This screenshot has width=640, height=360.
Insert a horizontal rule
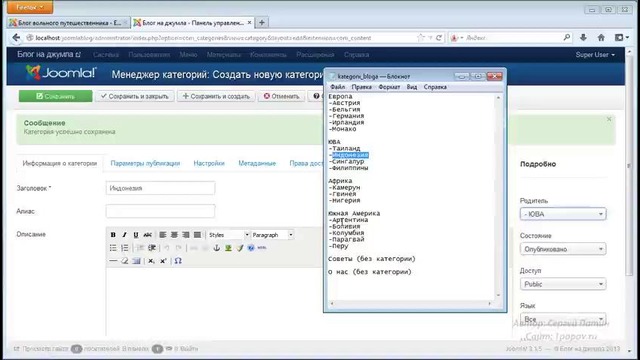click(x=113, y=261)
